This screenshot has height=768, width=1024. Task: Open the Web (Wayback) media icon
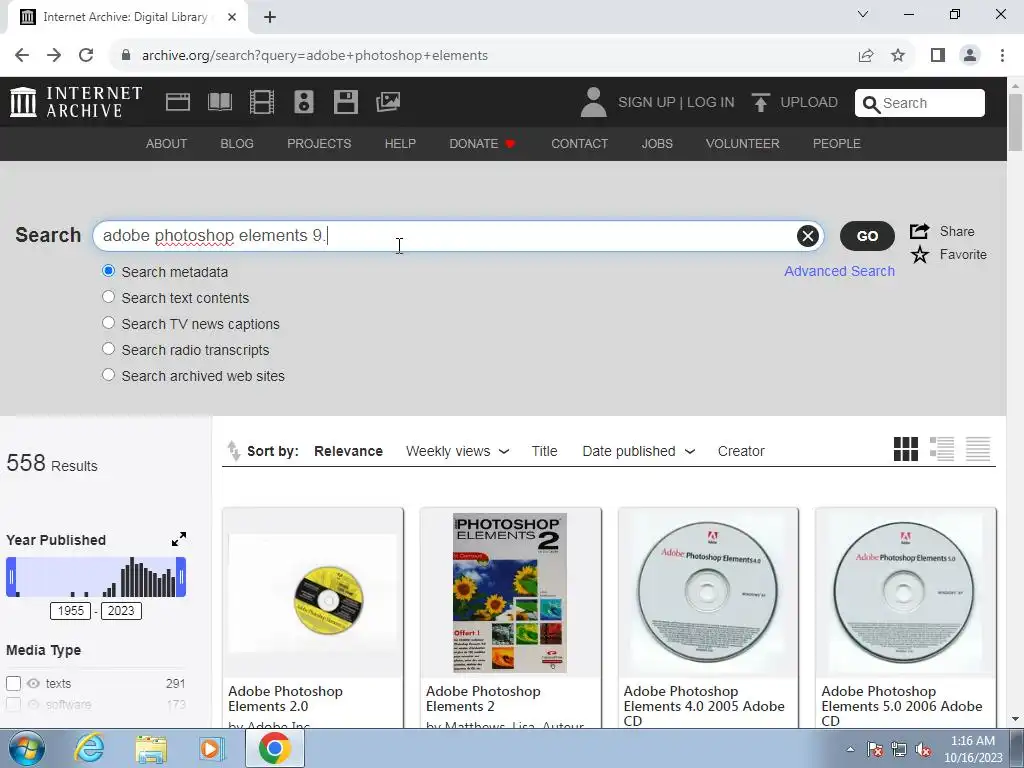point(178,102)
